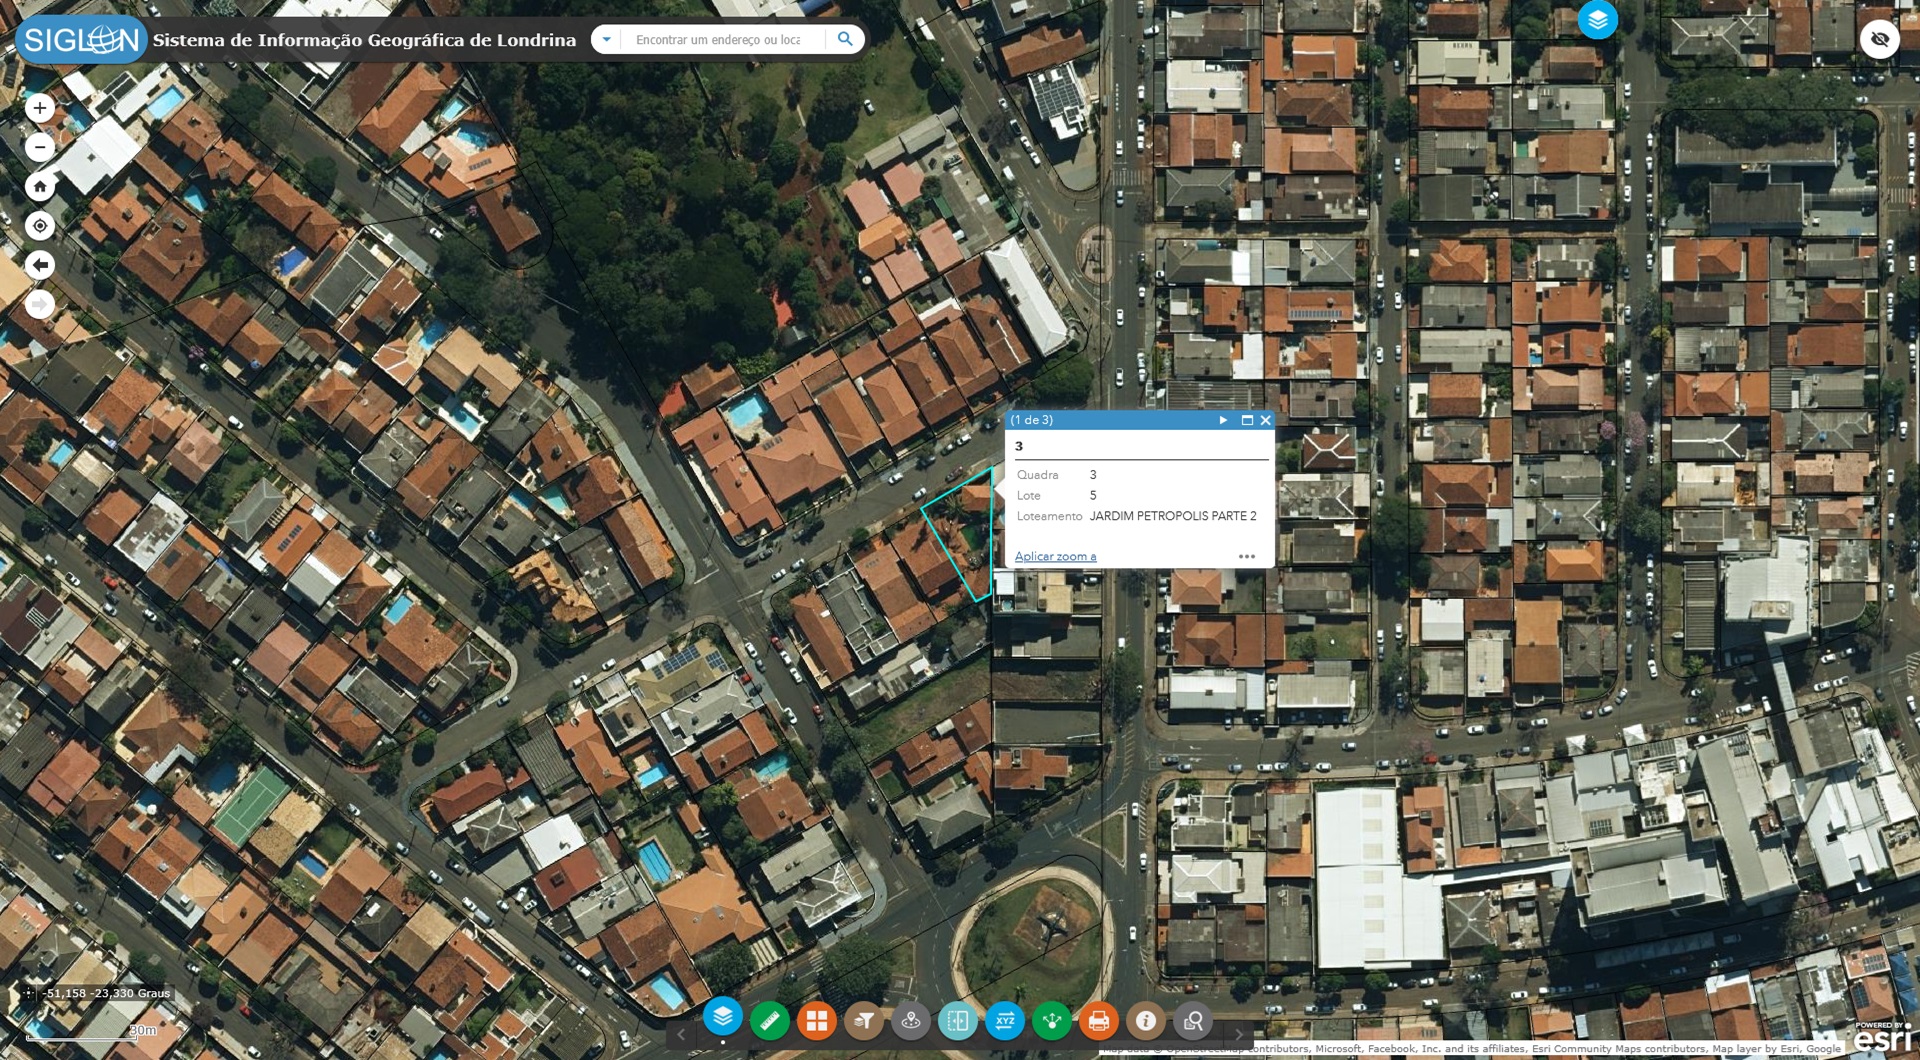Screen dimensions: 1920x1060
Task: Return to the default home extent
Action: coord(40,186)
